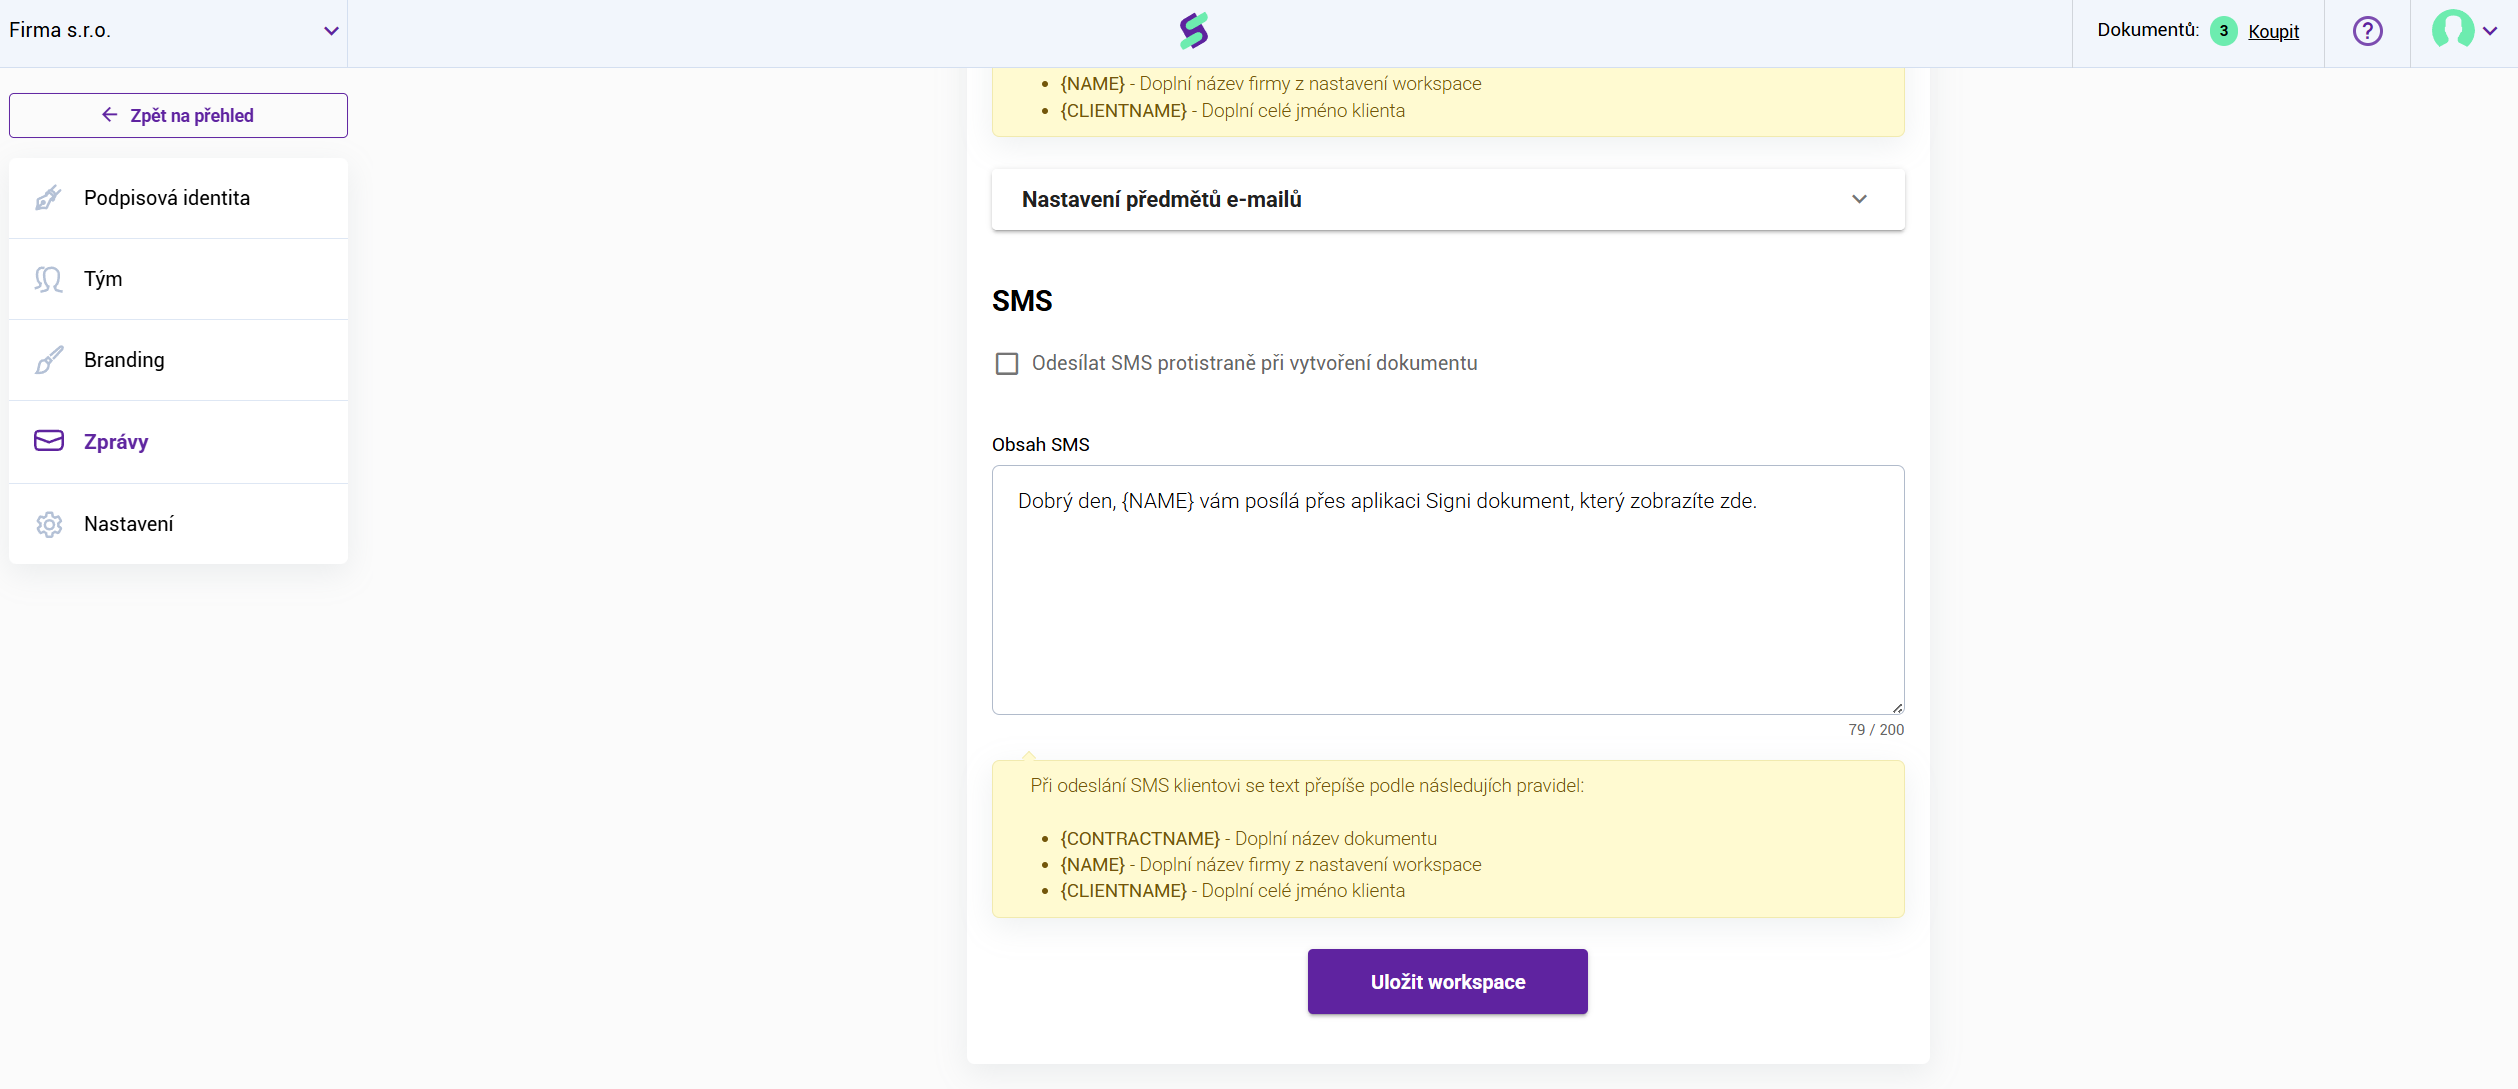This screenshot has width=2518, height=1089.
Task: Click the brush icon beside Branding
Action: coord(48,360)
